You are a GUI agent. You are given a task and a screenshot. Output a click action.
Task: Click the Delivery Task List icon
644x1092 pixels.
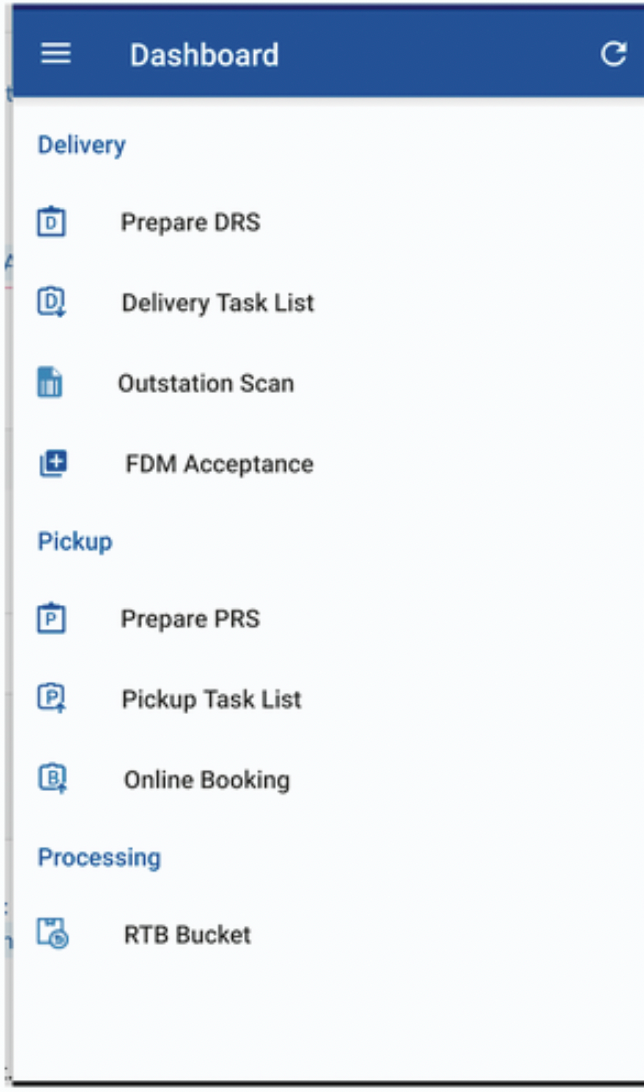click(51, 302)
